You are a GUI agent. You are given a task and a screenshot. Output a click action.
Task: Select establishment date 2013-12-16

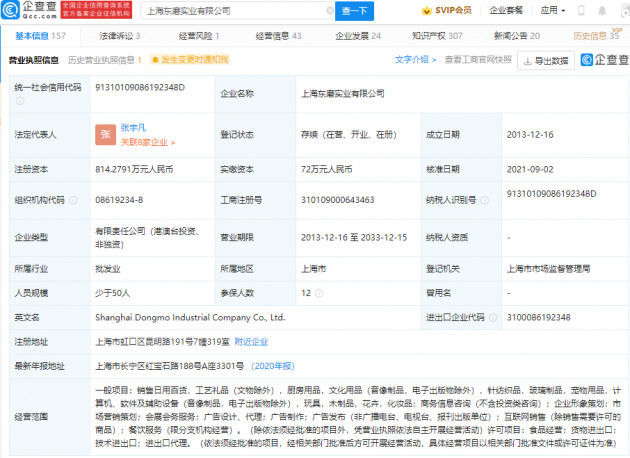click(x=530, y=135)
